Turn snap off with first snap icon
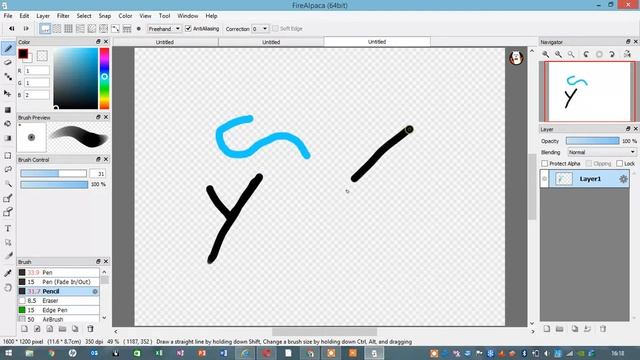The width and height of the screenshot is (640, 360). (x=45, y=29)
